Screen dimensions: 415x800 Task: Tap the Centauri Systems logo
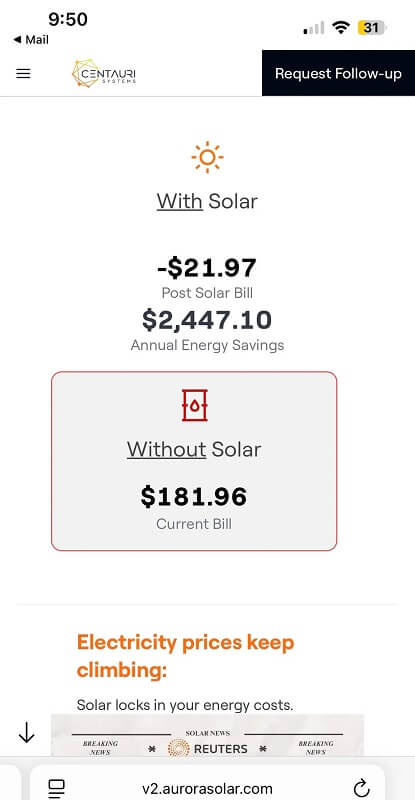coord(104,73)
